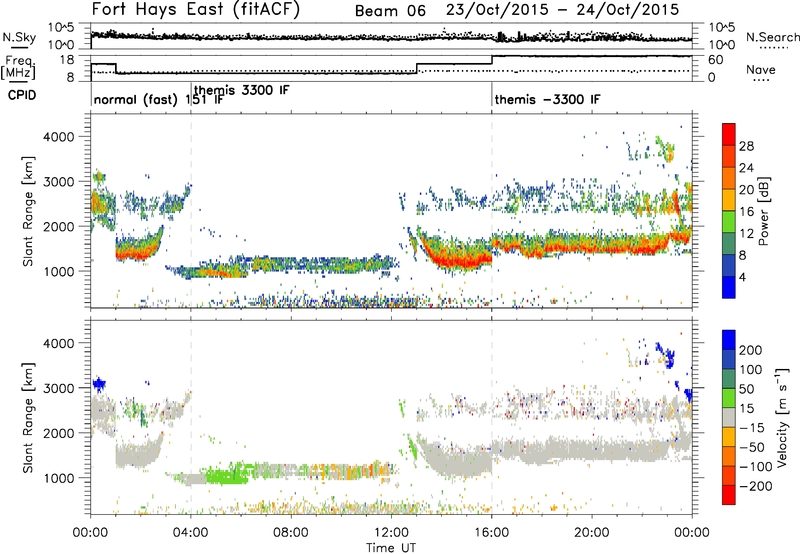Pick the gray segment of Velocity color bar
This screenshot has height=554, width=800.
coord(729,417)
